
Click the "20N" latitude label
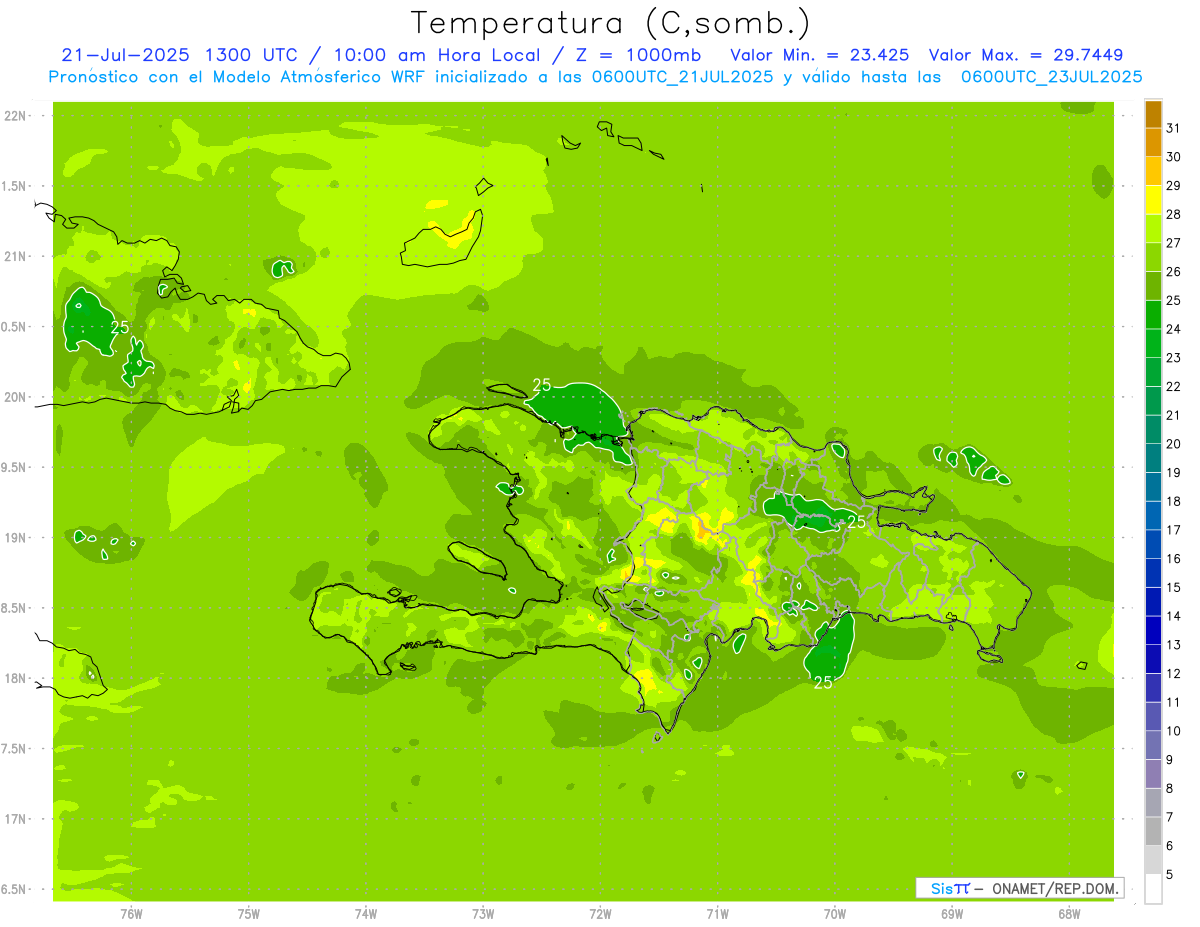click(15, 397)
